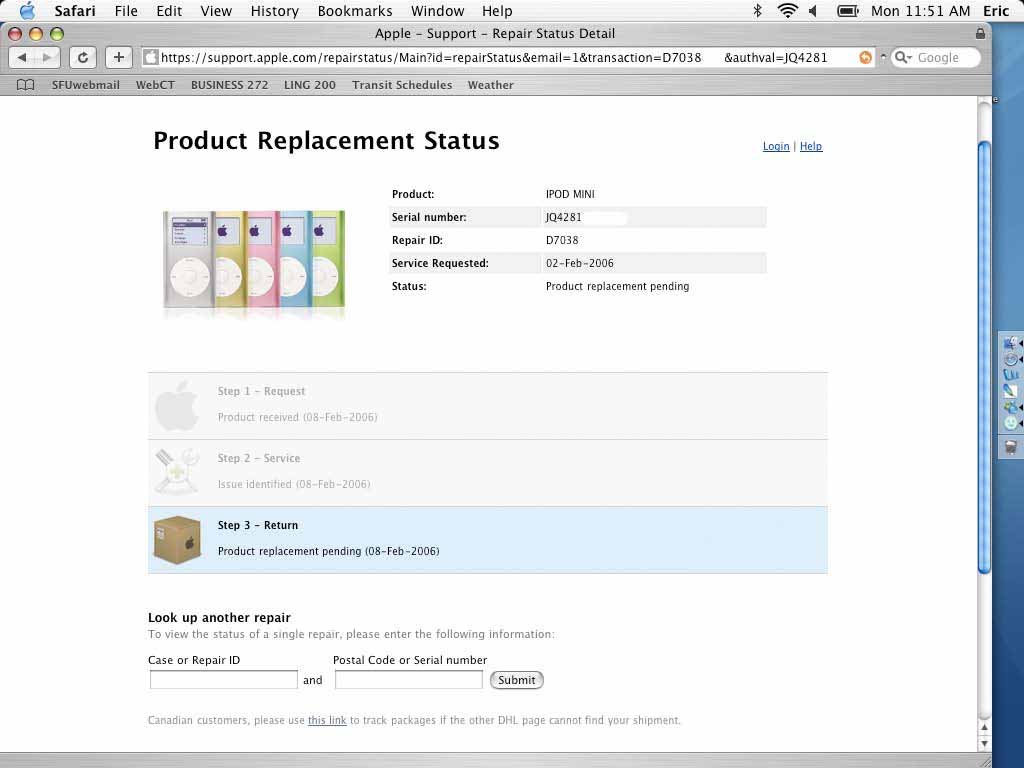Click the 'Product Replacement Status' heading
1024x768 pixels.
point(326,140)
